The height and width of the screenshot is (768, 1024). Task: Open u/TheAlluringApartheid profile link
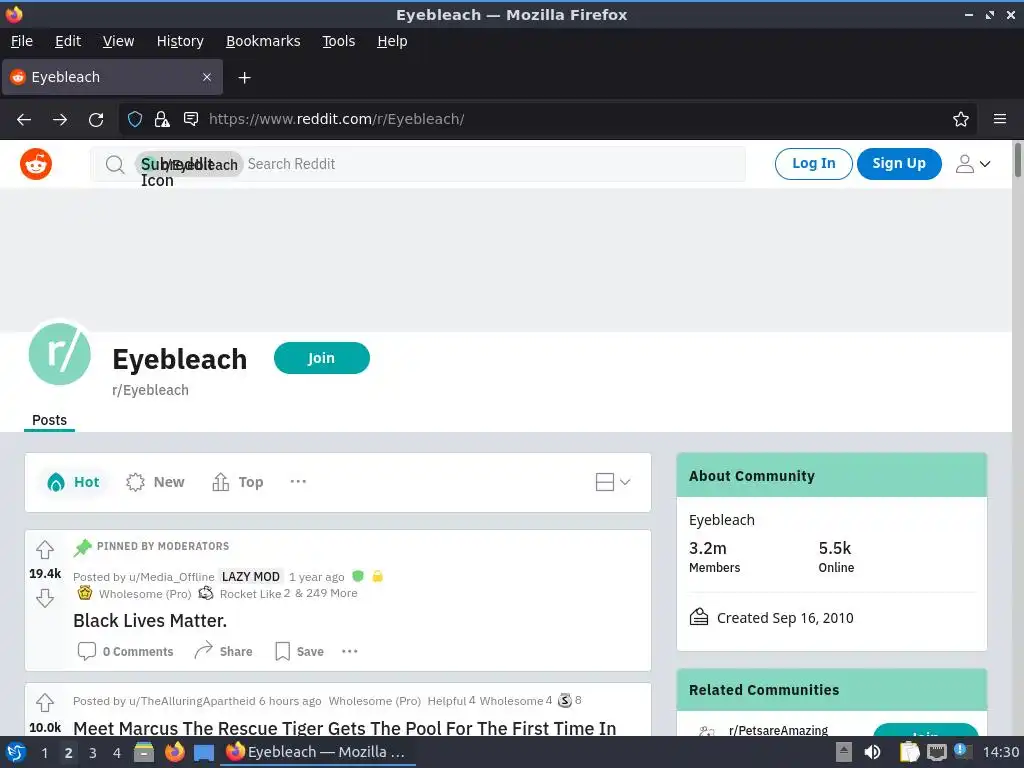click(192, 701)
